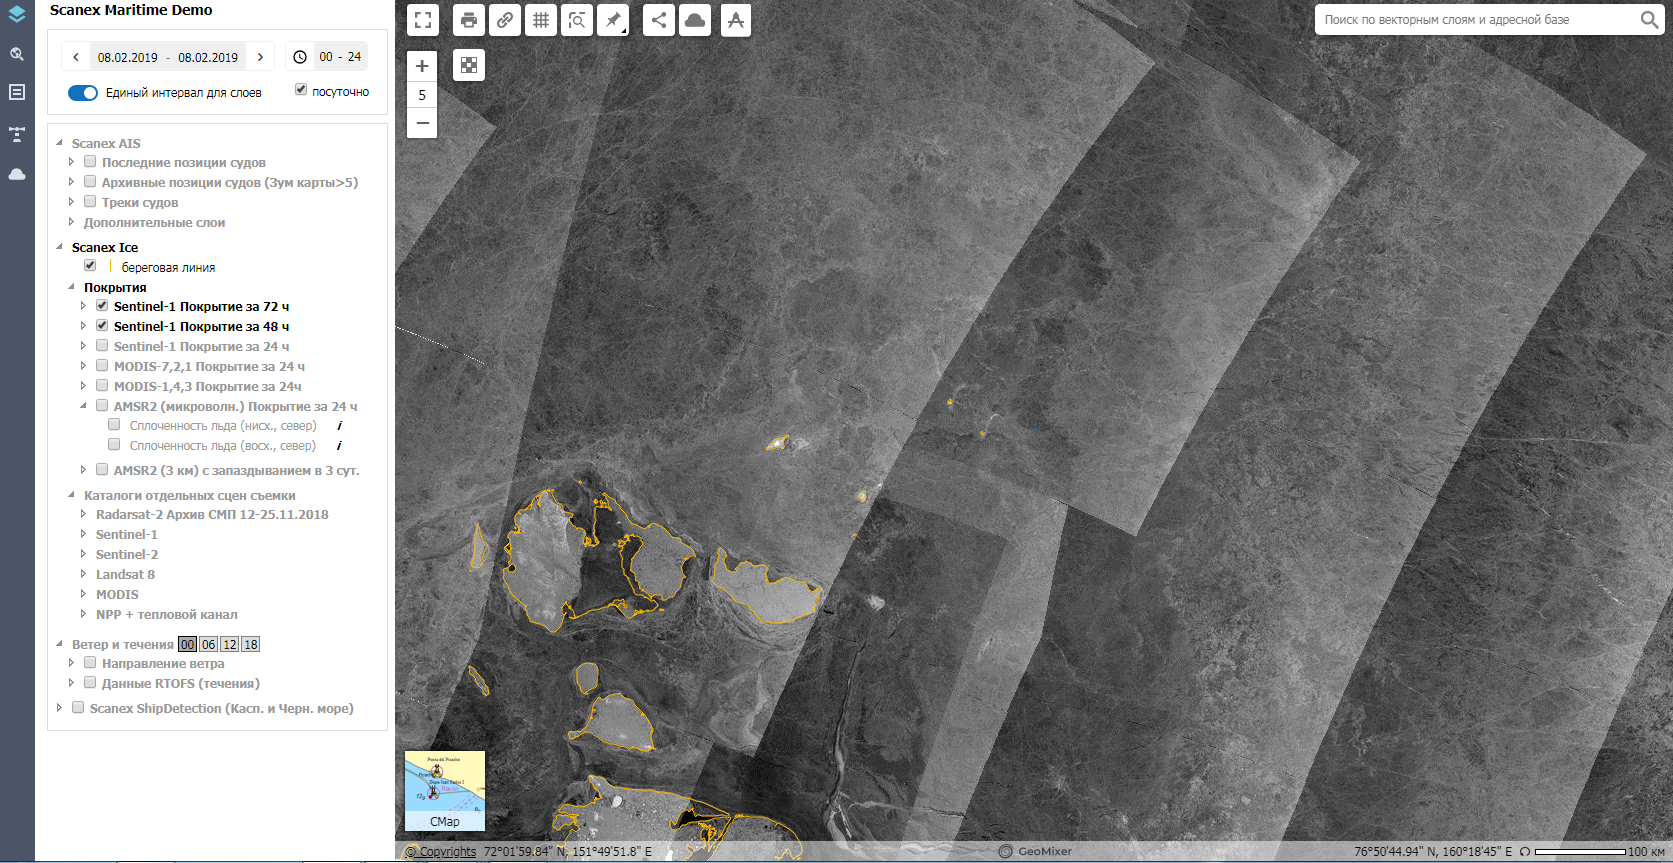Uncheck the посуточно checkbox

pyautogui.click(x=301, y=90)
